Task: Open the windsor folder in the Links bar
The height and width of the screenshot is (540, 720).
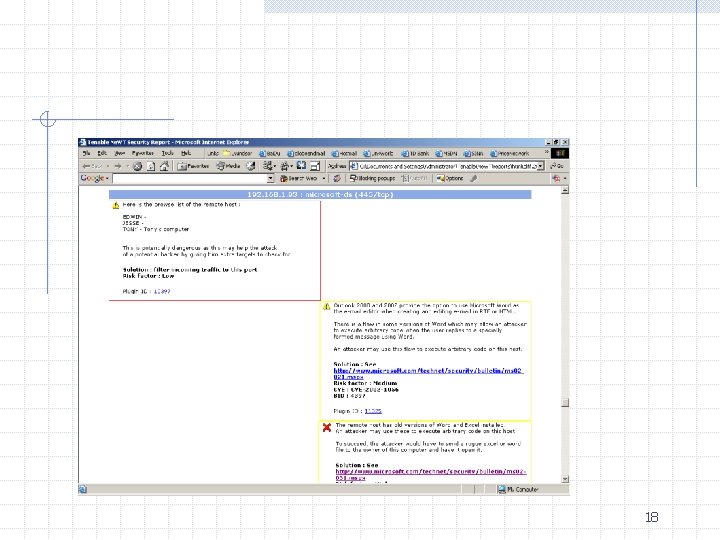Action: pos(237,153)
